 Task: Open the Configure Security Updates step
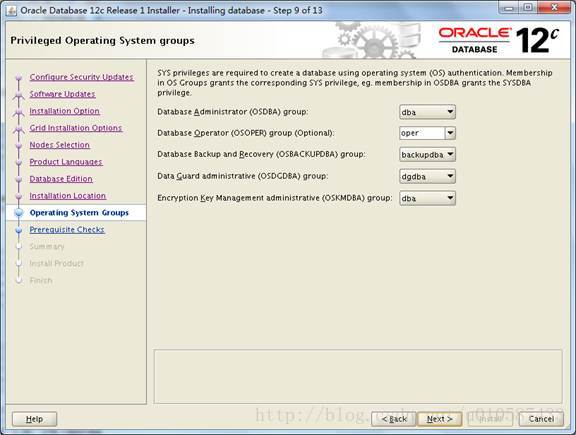(x=82, y=77)
